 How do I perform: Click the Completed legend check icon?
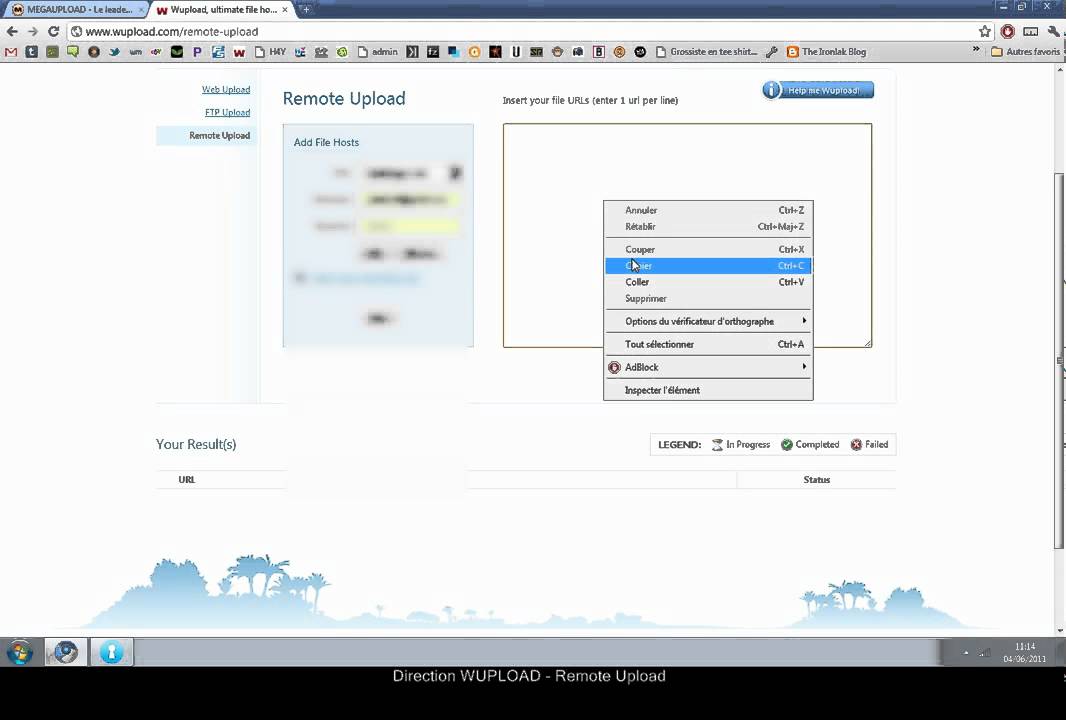pyautogui.click(x=787, y=445)
